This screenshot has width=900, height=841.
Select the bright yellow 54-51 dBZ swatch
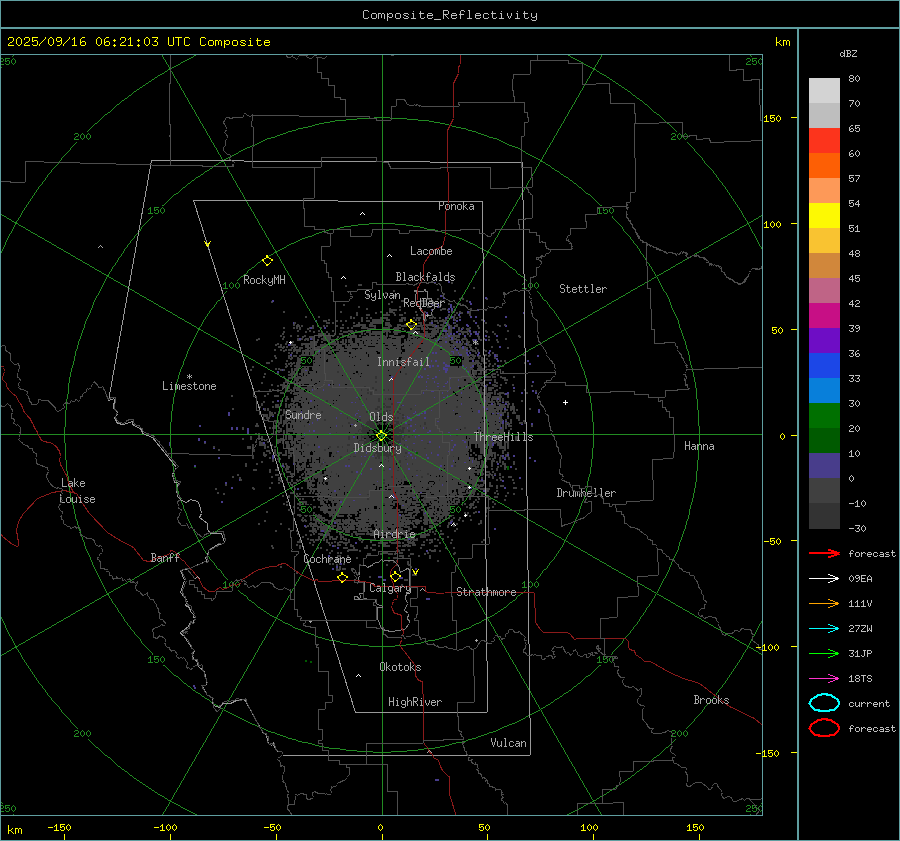824,215
